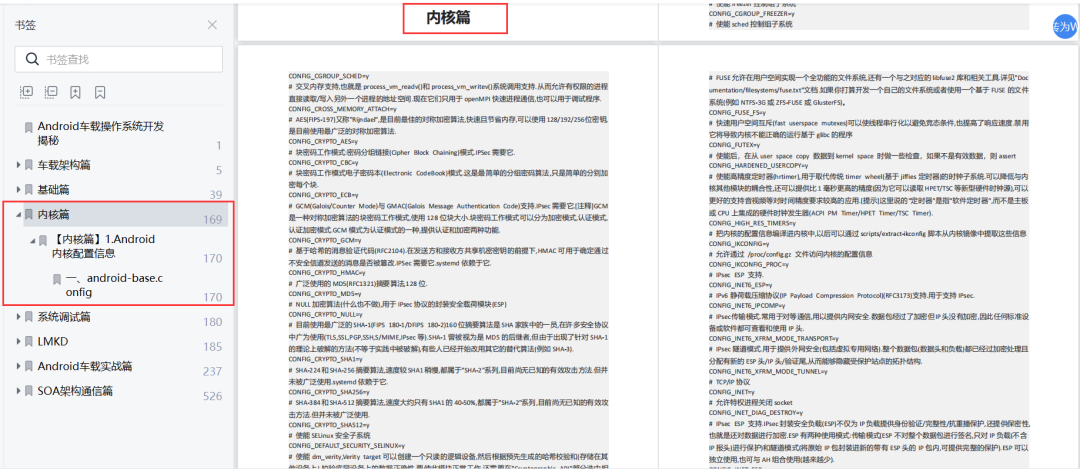
Task: Click the line CONFIG_IKCONFIG_PROC=y
Action: 750,264
